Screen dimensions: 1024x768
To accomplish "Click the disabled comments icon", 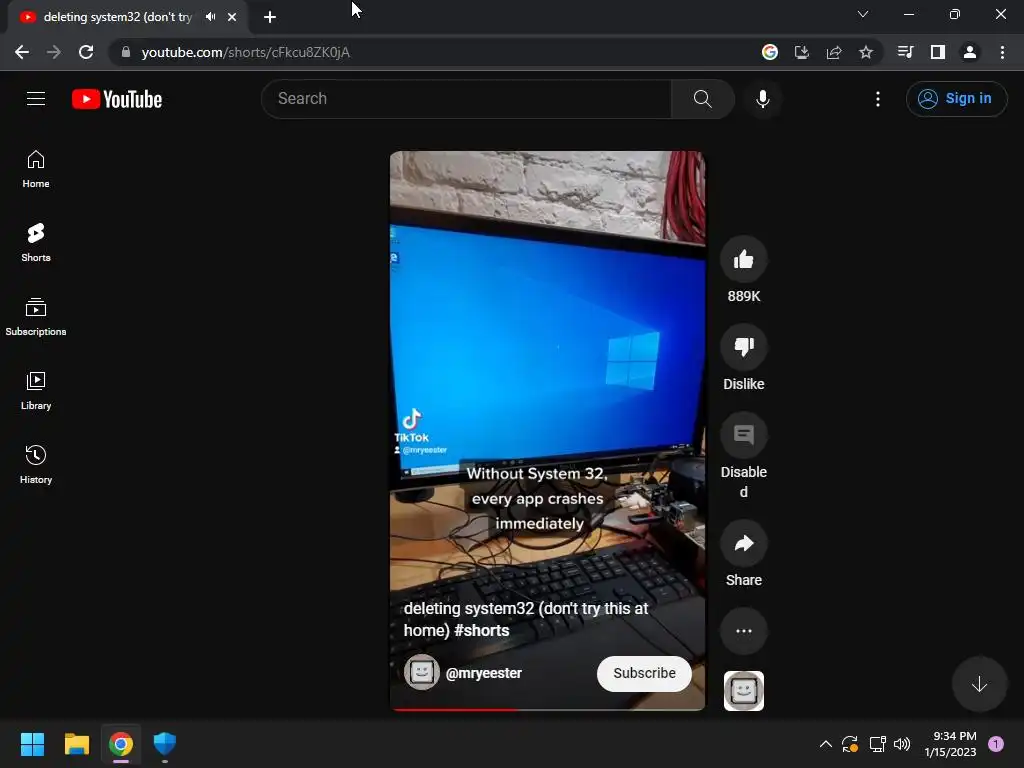I will (743, 435).
